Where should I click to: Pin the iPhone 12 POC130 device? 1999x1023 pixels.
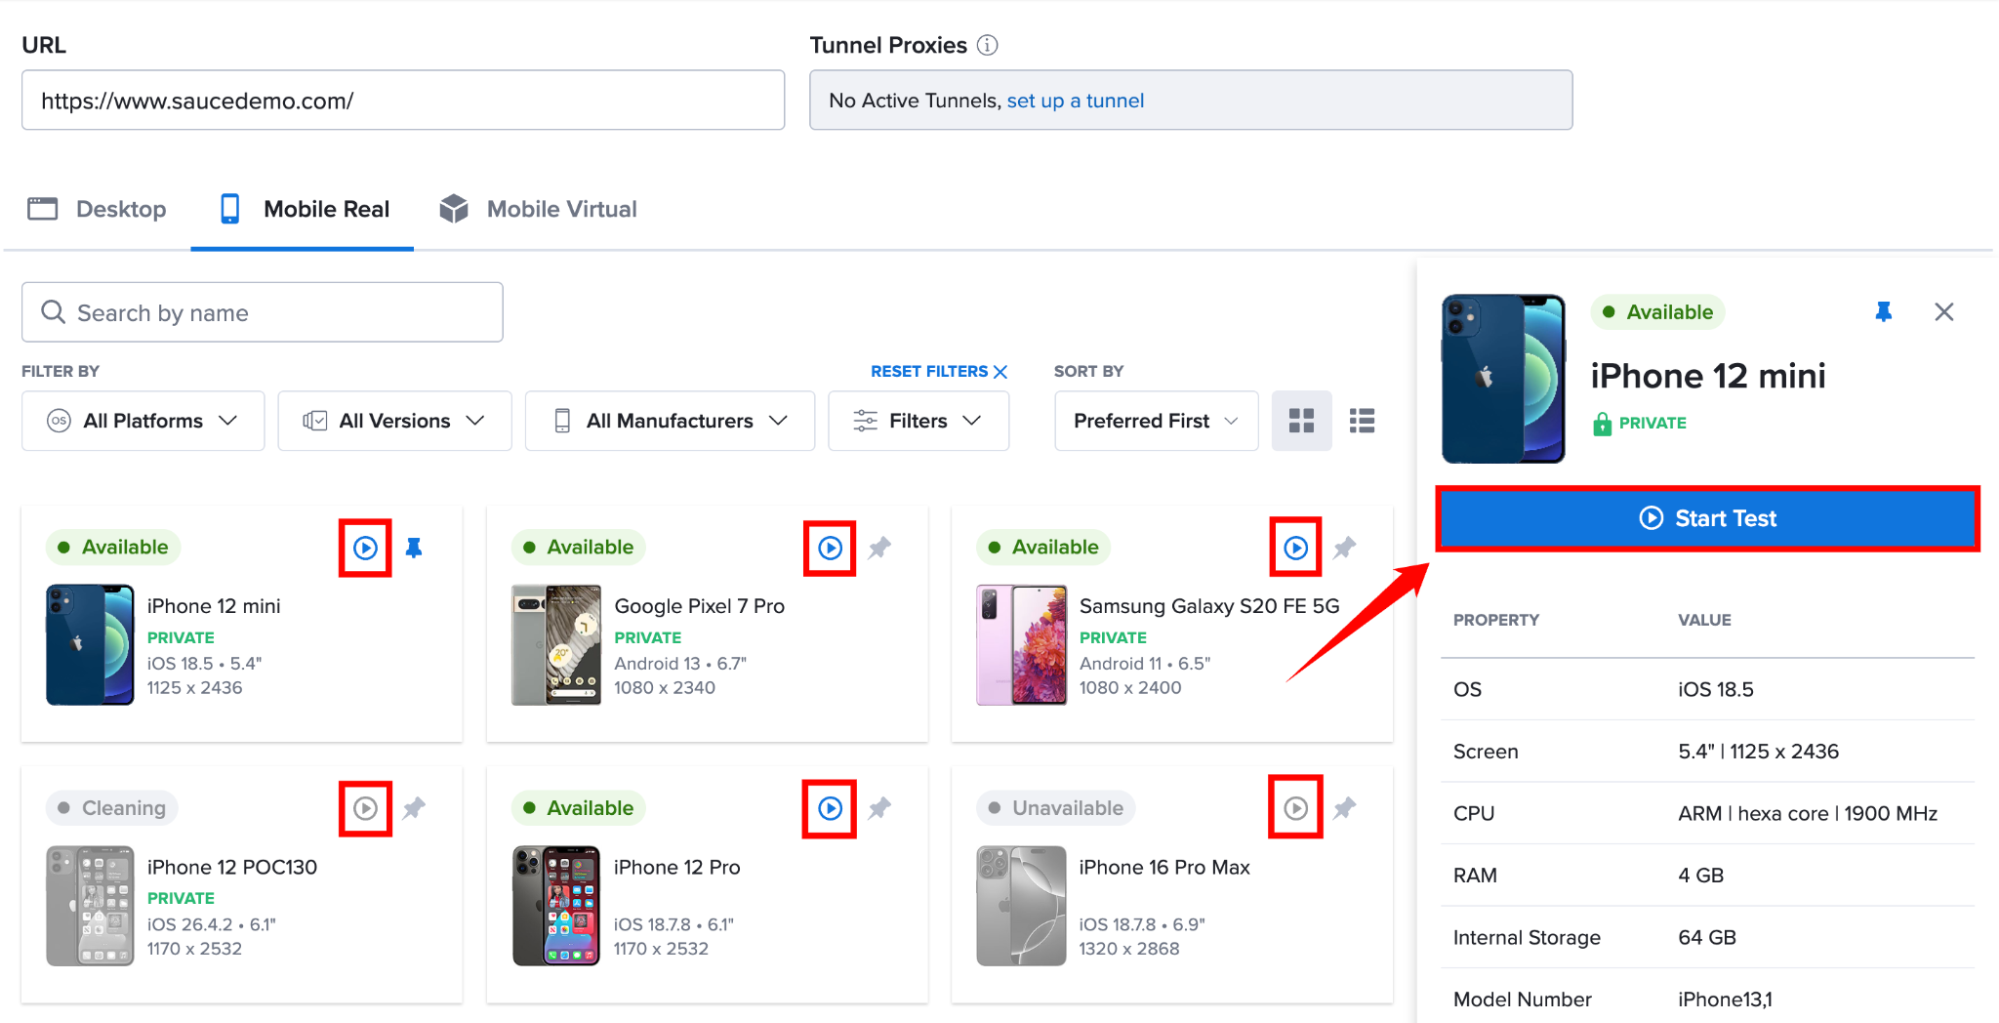(414, 808)
